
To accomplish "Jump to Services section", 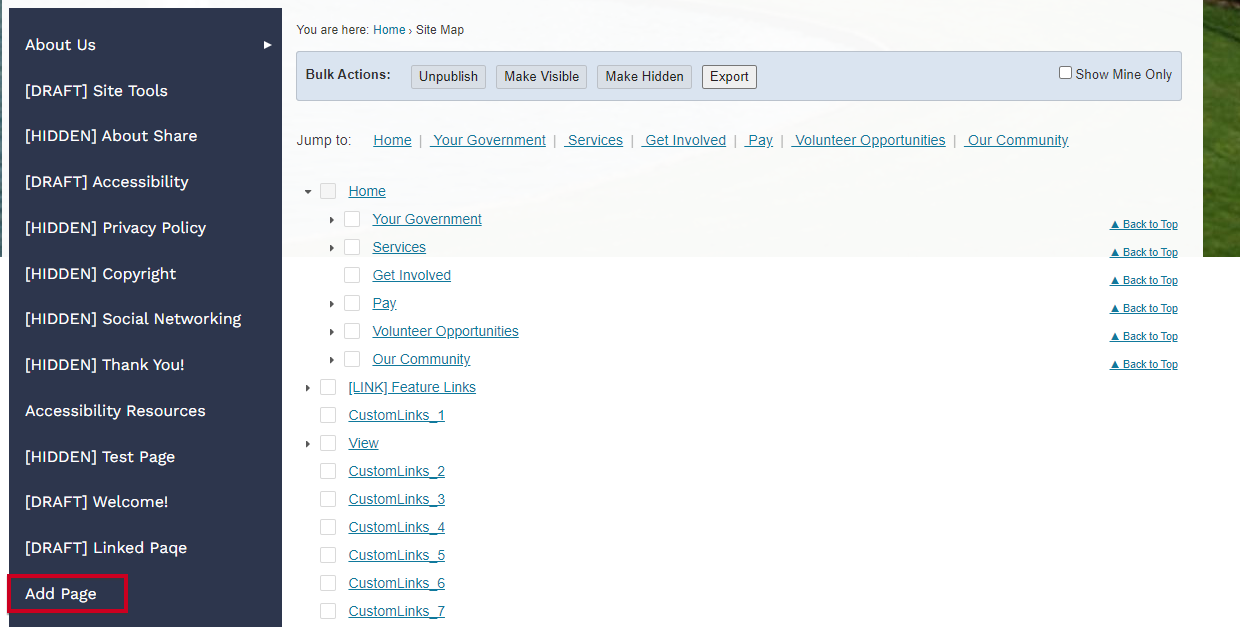I will 594,140.
